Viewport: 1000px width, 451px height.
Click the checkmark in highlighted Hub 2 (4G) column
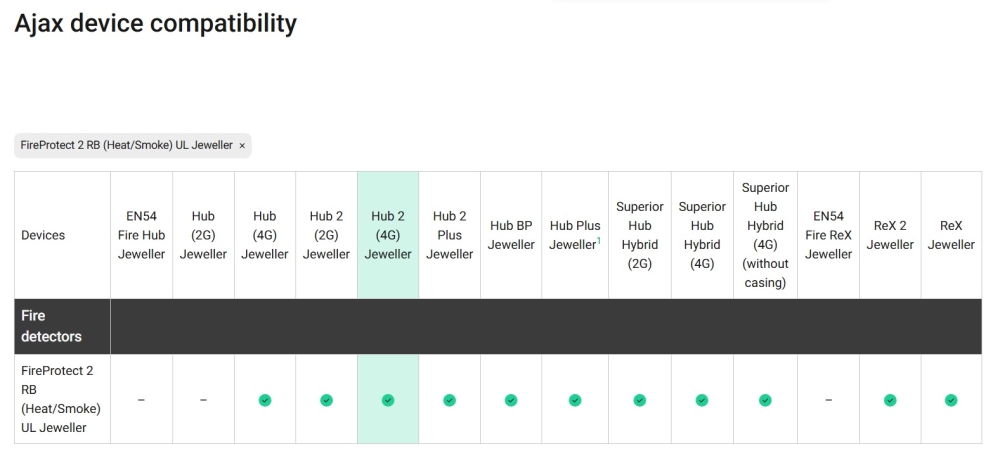tap(388, 400)
